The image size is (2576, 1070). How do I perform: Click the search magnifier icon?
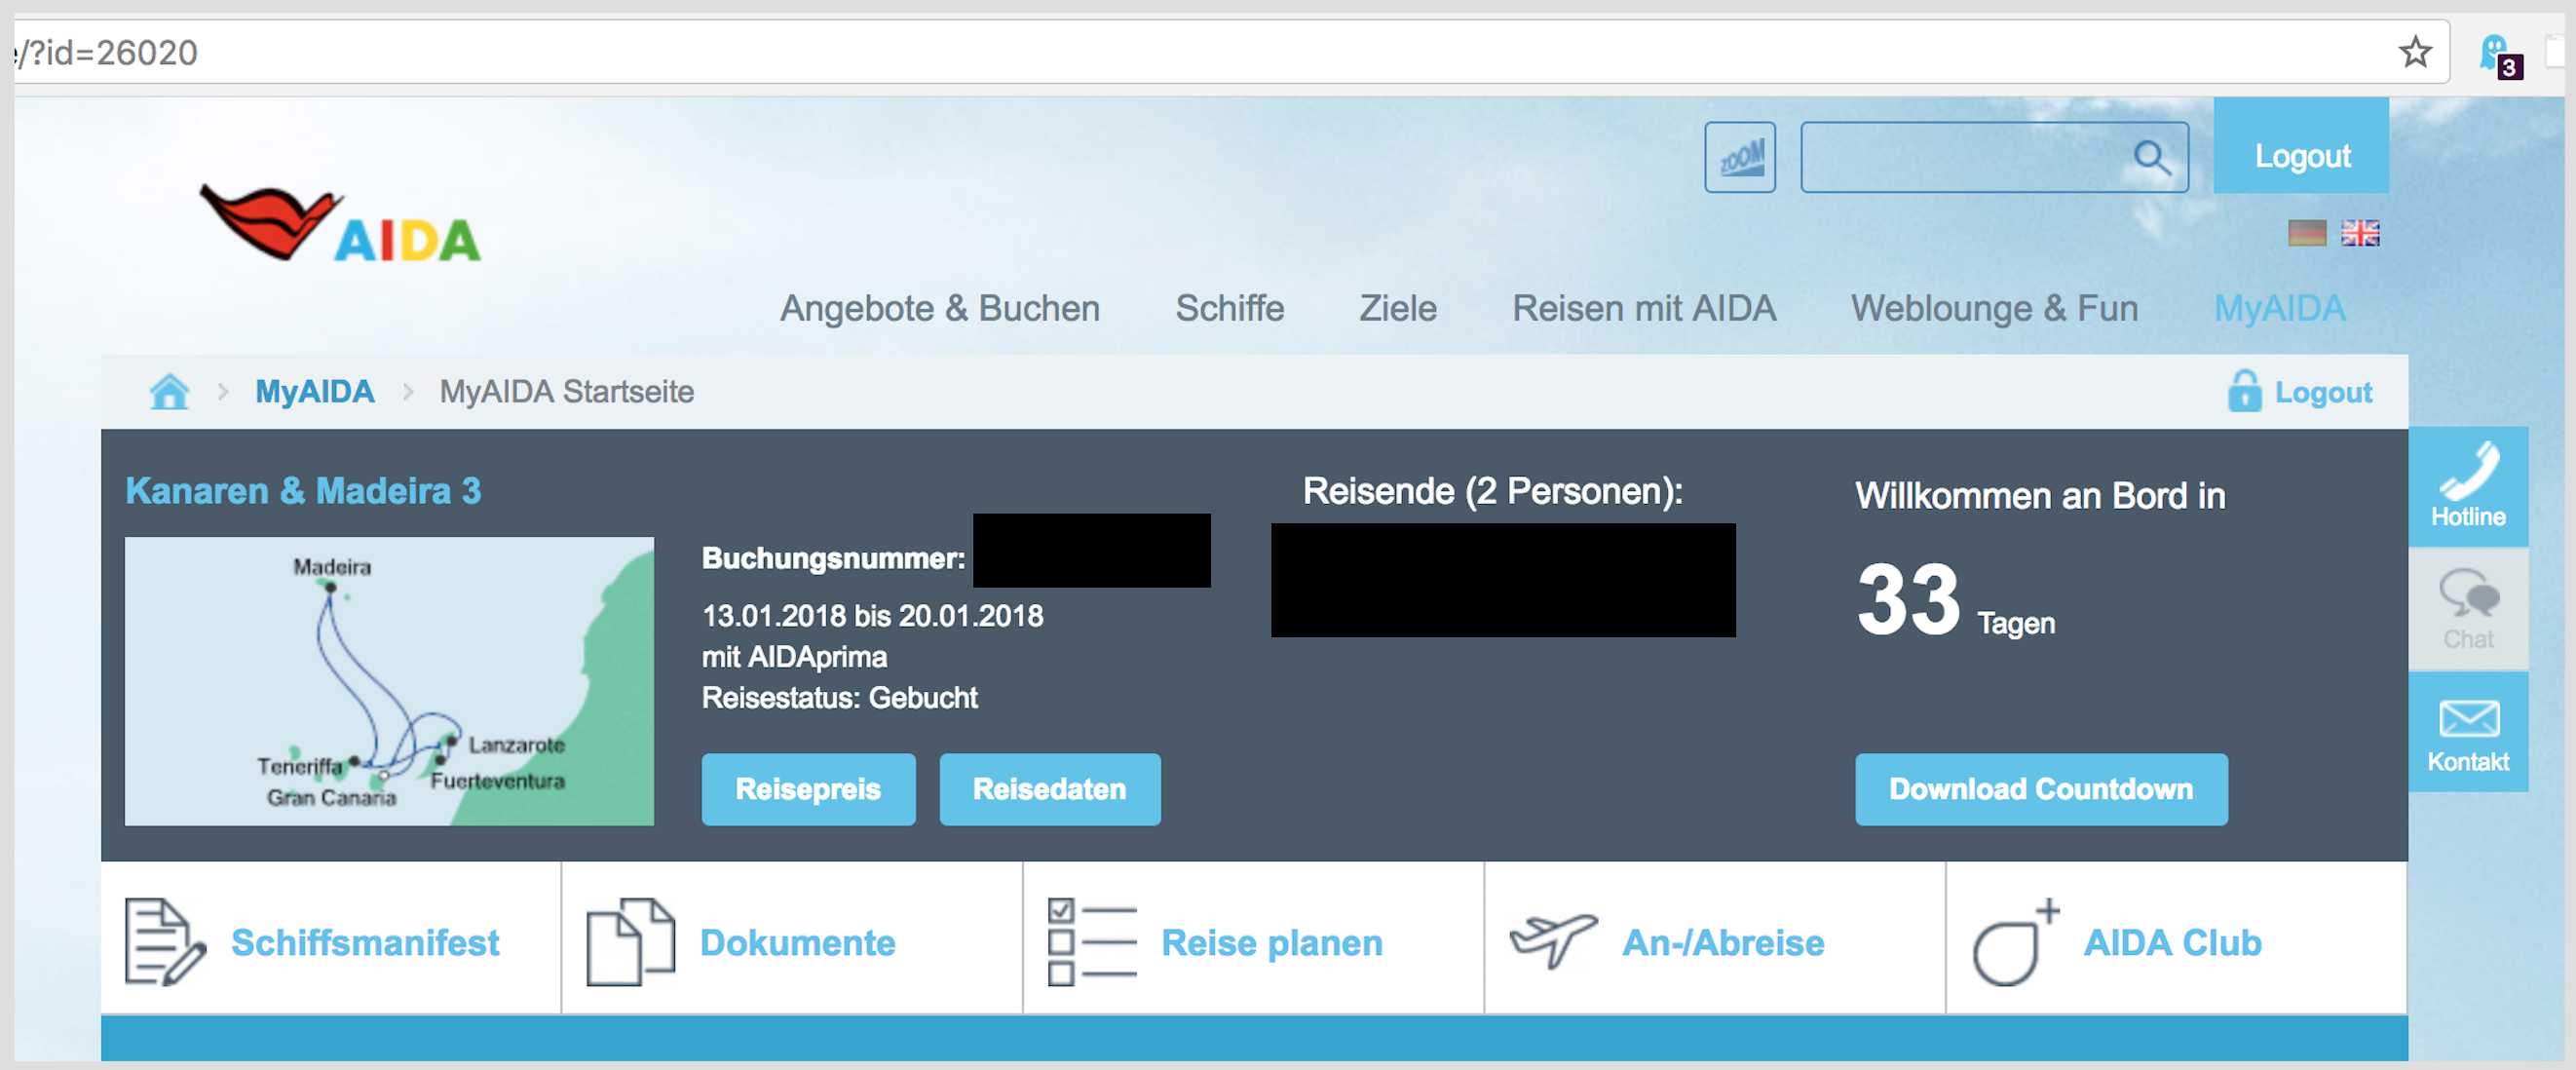coord(2151,157)
